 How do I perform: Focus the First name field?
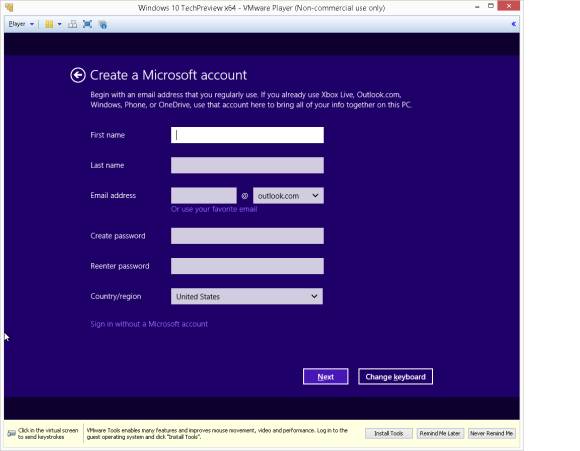click(x=247, y=135)
